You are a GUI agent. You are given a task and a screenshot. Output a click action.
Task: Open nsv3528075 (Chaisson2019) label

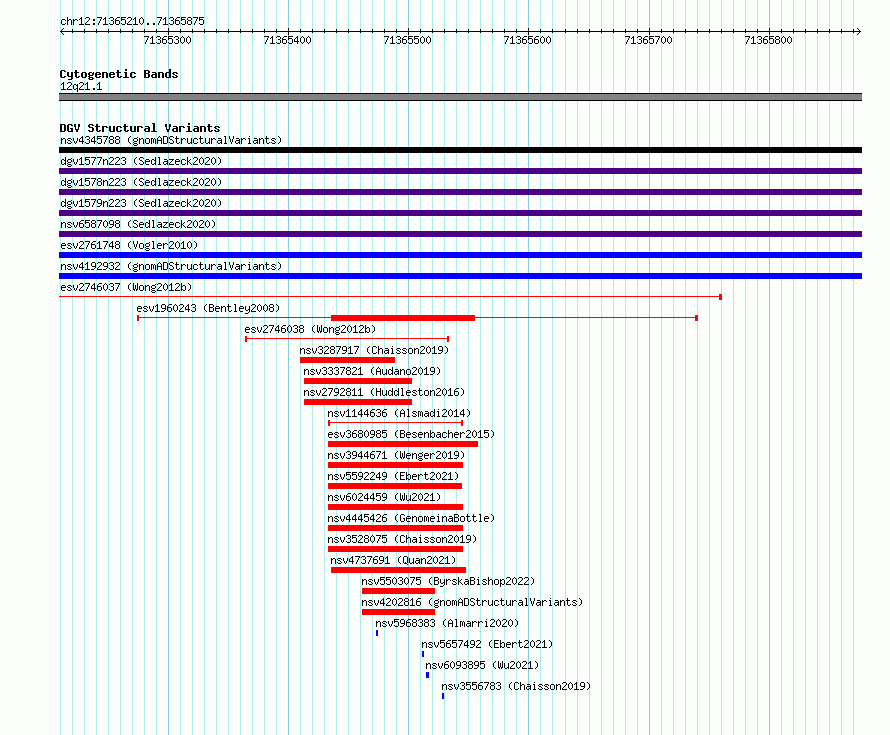tap(402, 539)
